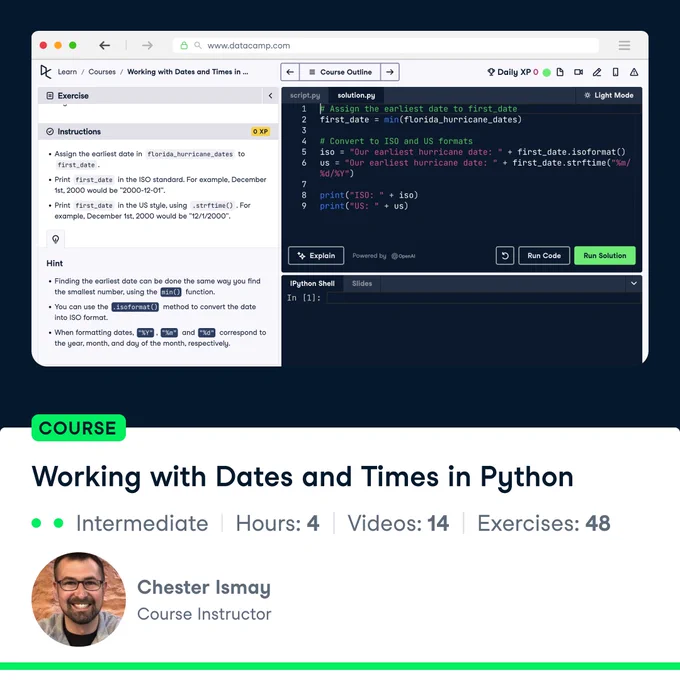This screenshot has height=680, width=680.
Task: Click the green status dot by Daily XP
Action: 546,72
